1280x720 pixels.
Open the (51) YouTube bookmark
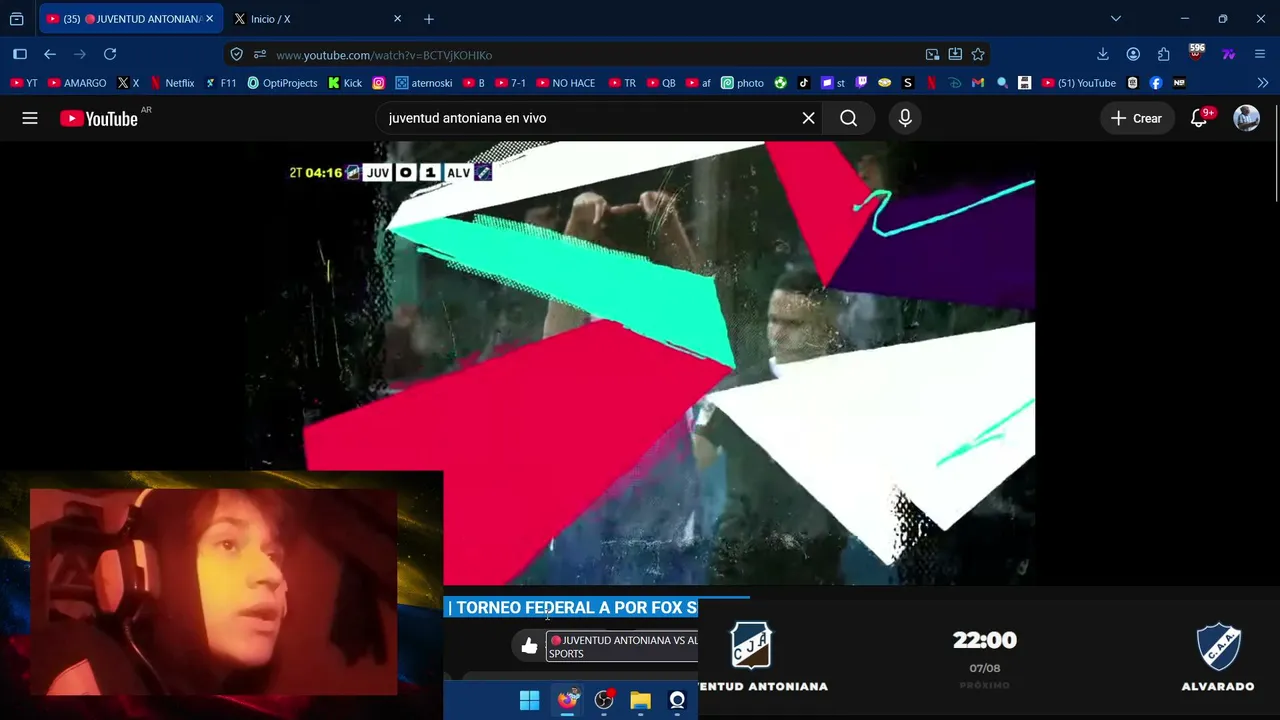(x=1079, y=83)
